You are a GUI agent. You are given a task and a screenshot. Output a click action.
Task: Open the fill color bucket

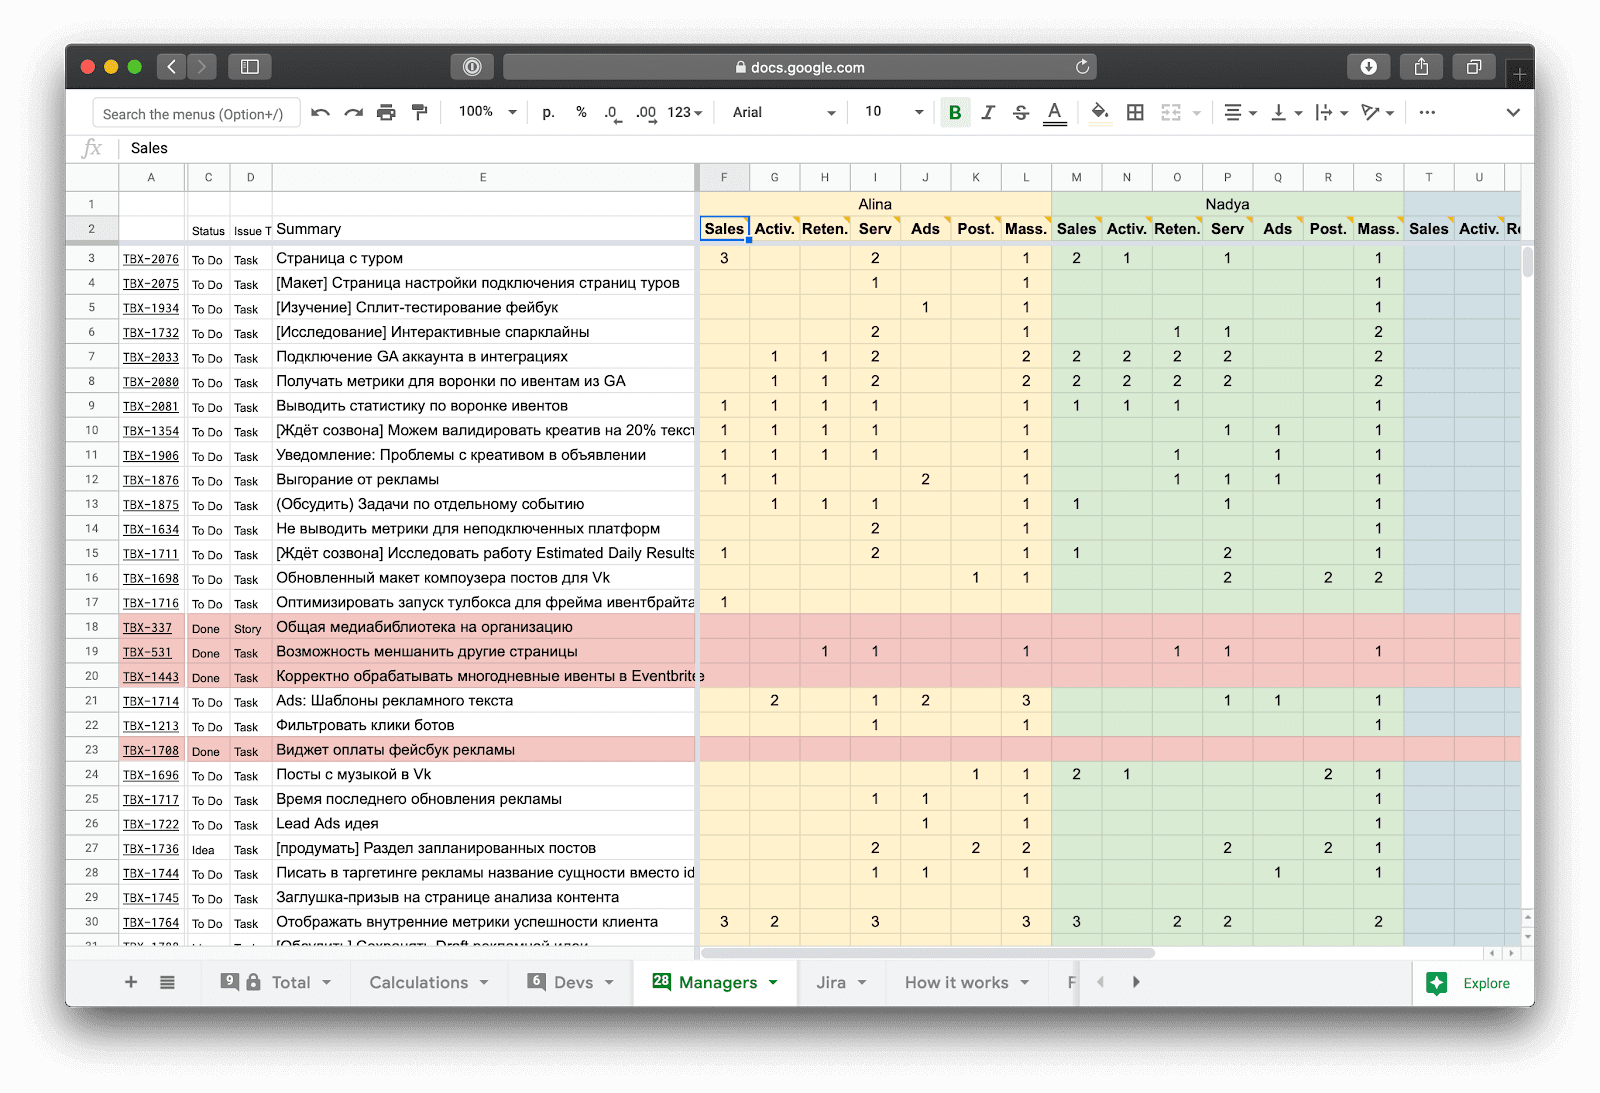[1100, 113]
